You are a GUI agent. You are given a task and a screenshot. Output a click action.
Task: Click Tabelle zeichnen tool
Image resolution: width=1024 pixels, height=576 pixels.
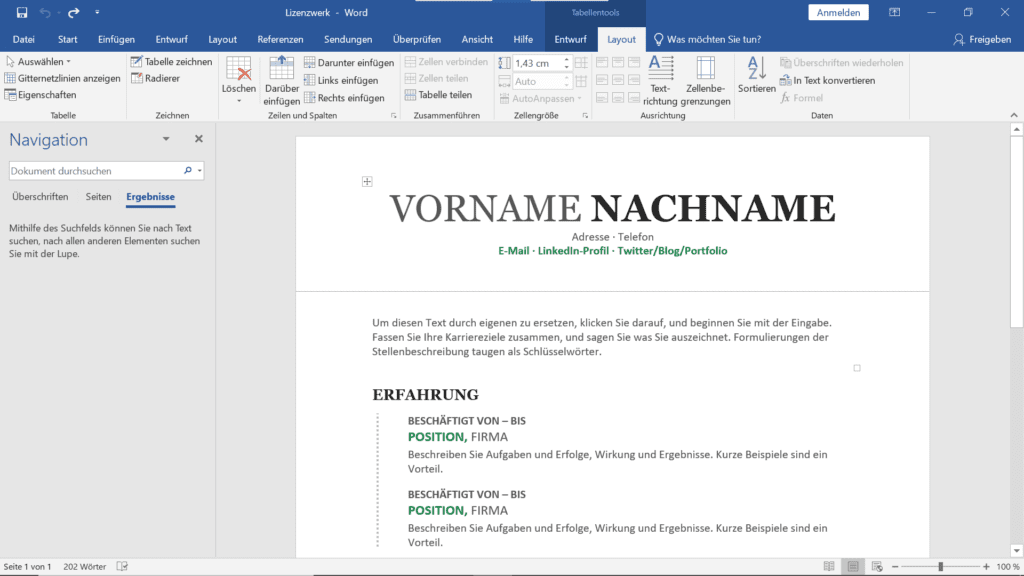pyautogui.click(x=171, y=62)
